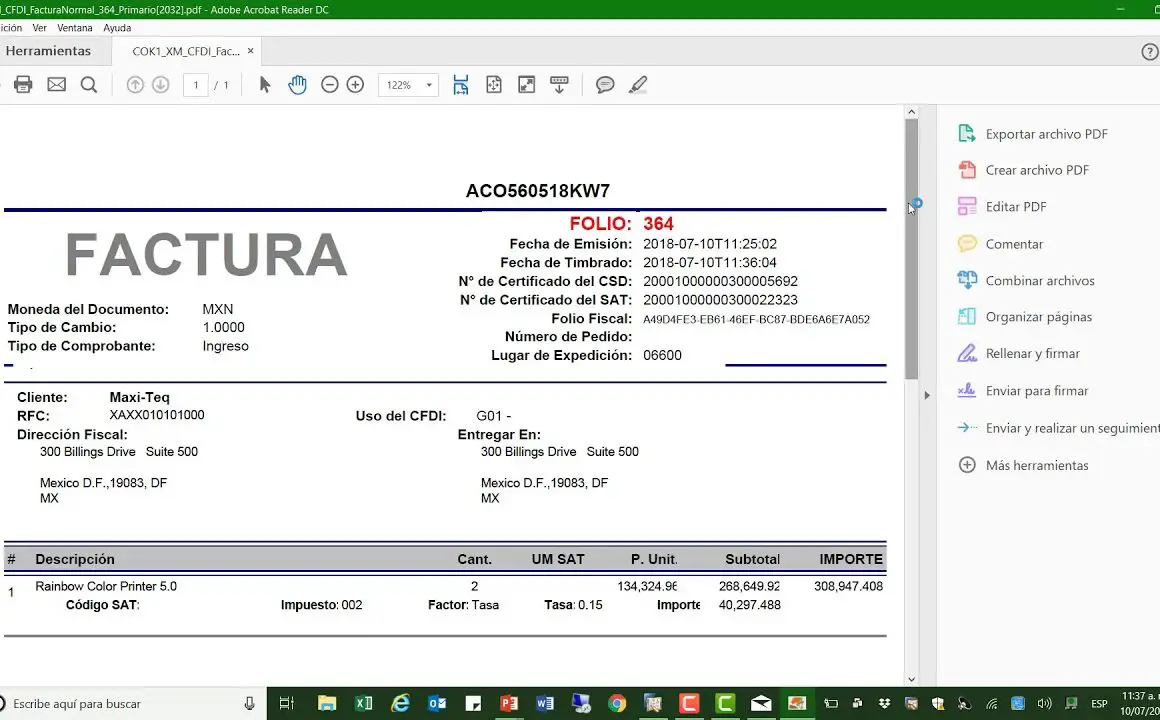1160x720 pixels.
Task: Click the Windows search box
Action: (133, 704)
